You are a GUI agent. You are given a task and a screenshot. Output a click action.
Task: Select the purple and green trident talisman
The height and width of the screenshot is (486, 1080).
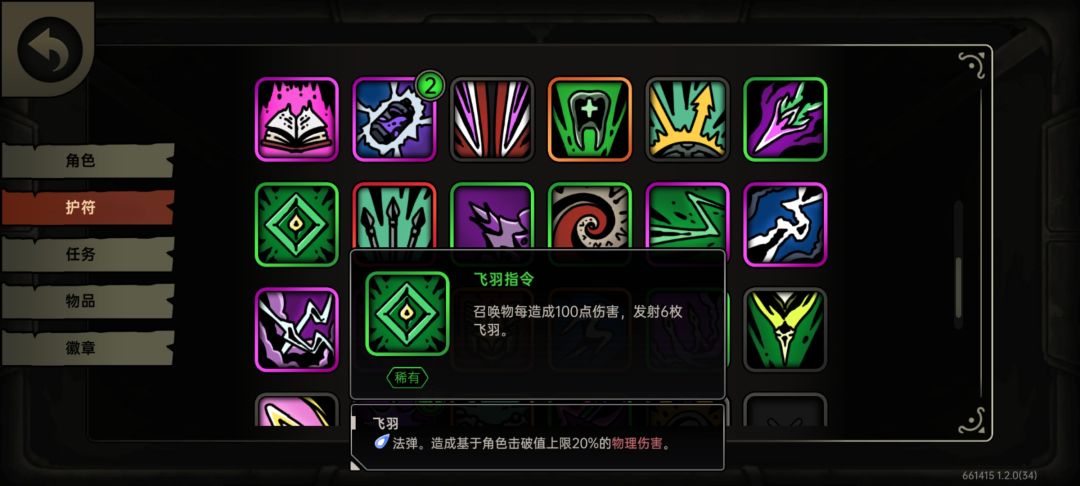(785, 119)
